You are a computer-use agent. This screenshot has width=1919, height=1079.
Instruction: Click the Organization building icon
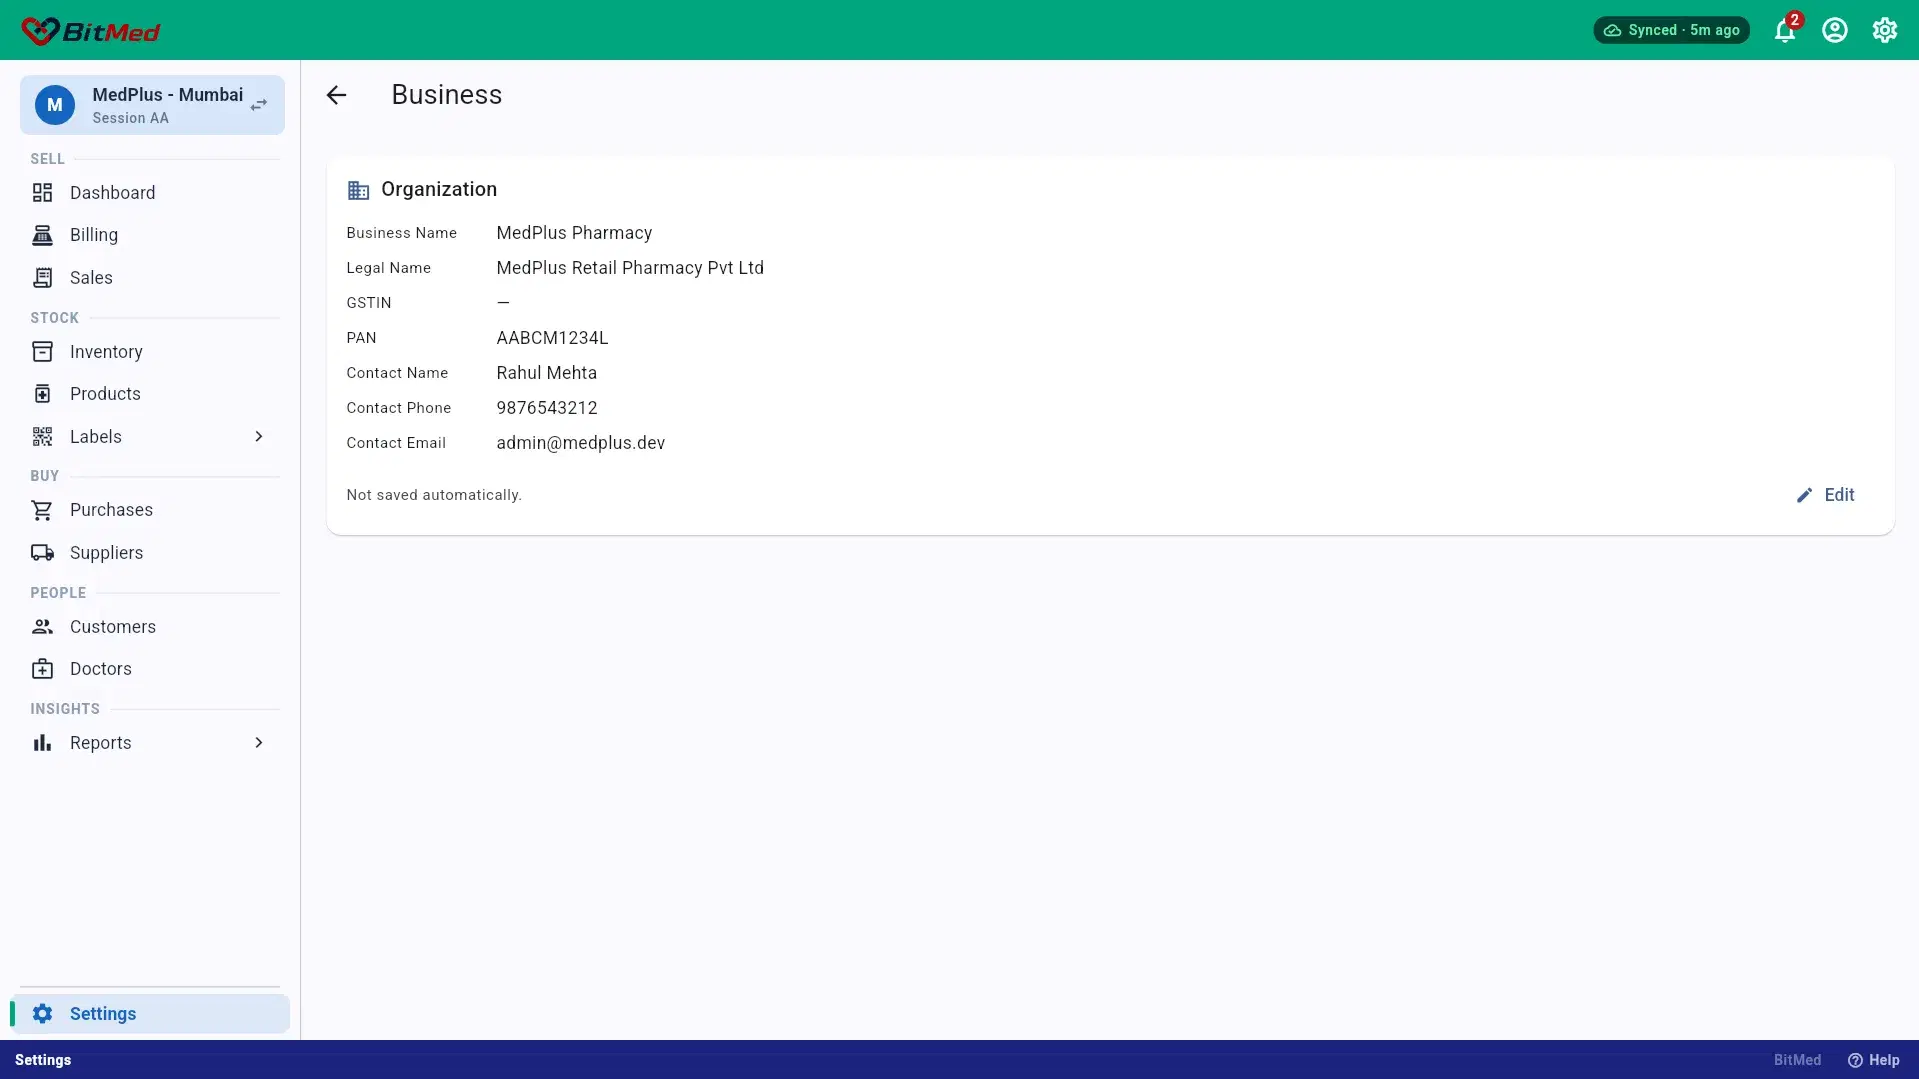click(358, 190)
